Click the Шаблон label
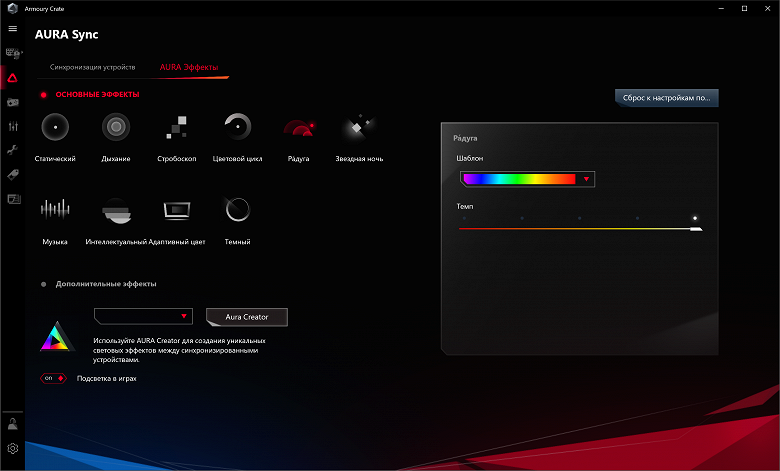This screenshot has height=471, width=780. point(470,158)
